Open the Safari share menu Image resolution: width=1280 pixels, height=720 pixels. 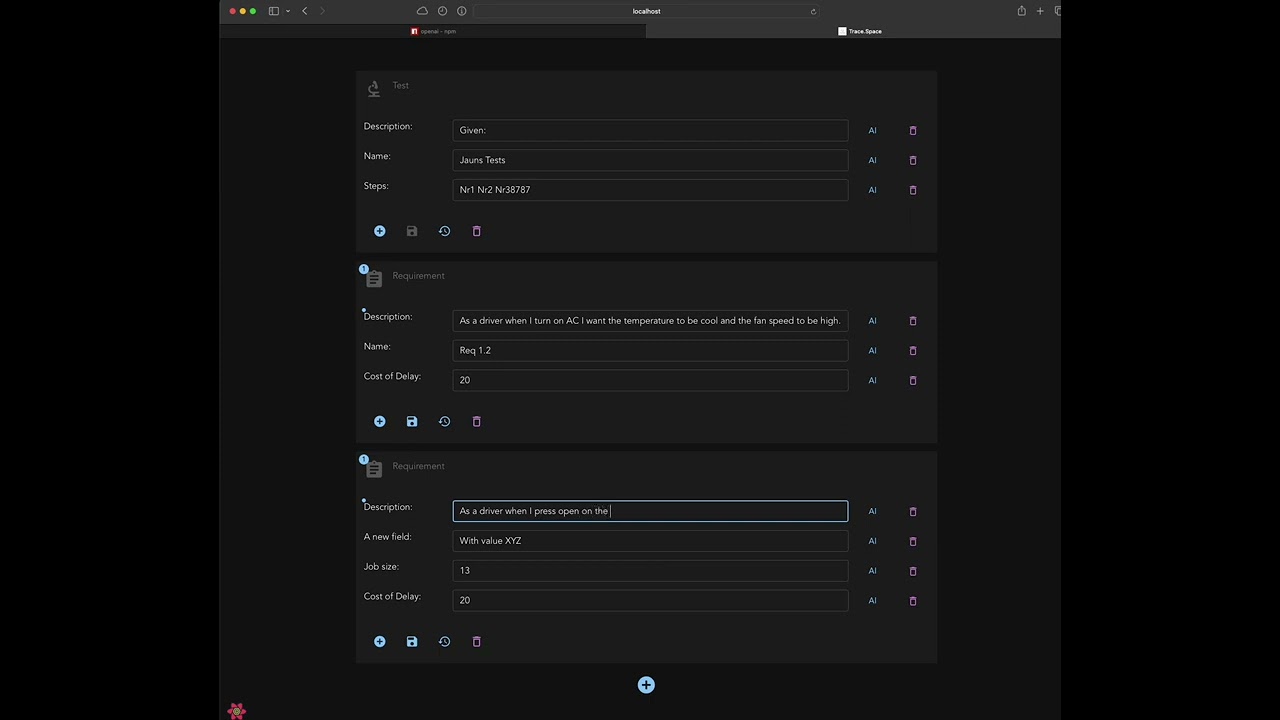(1021, 11)
